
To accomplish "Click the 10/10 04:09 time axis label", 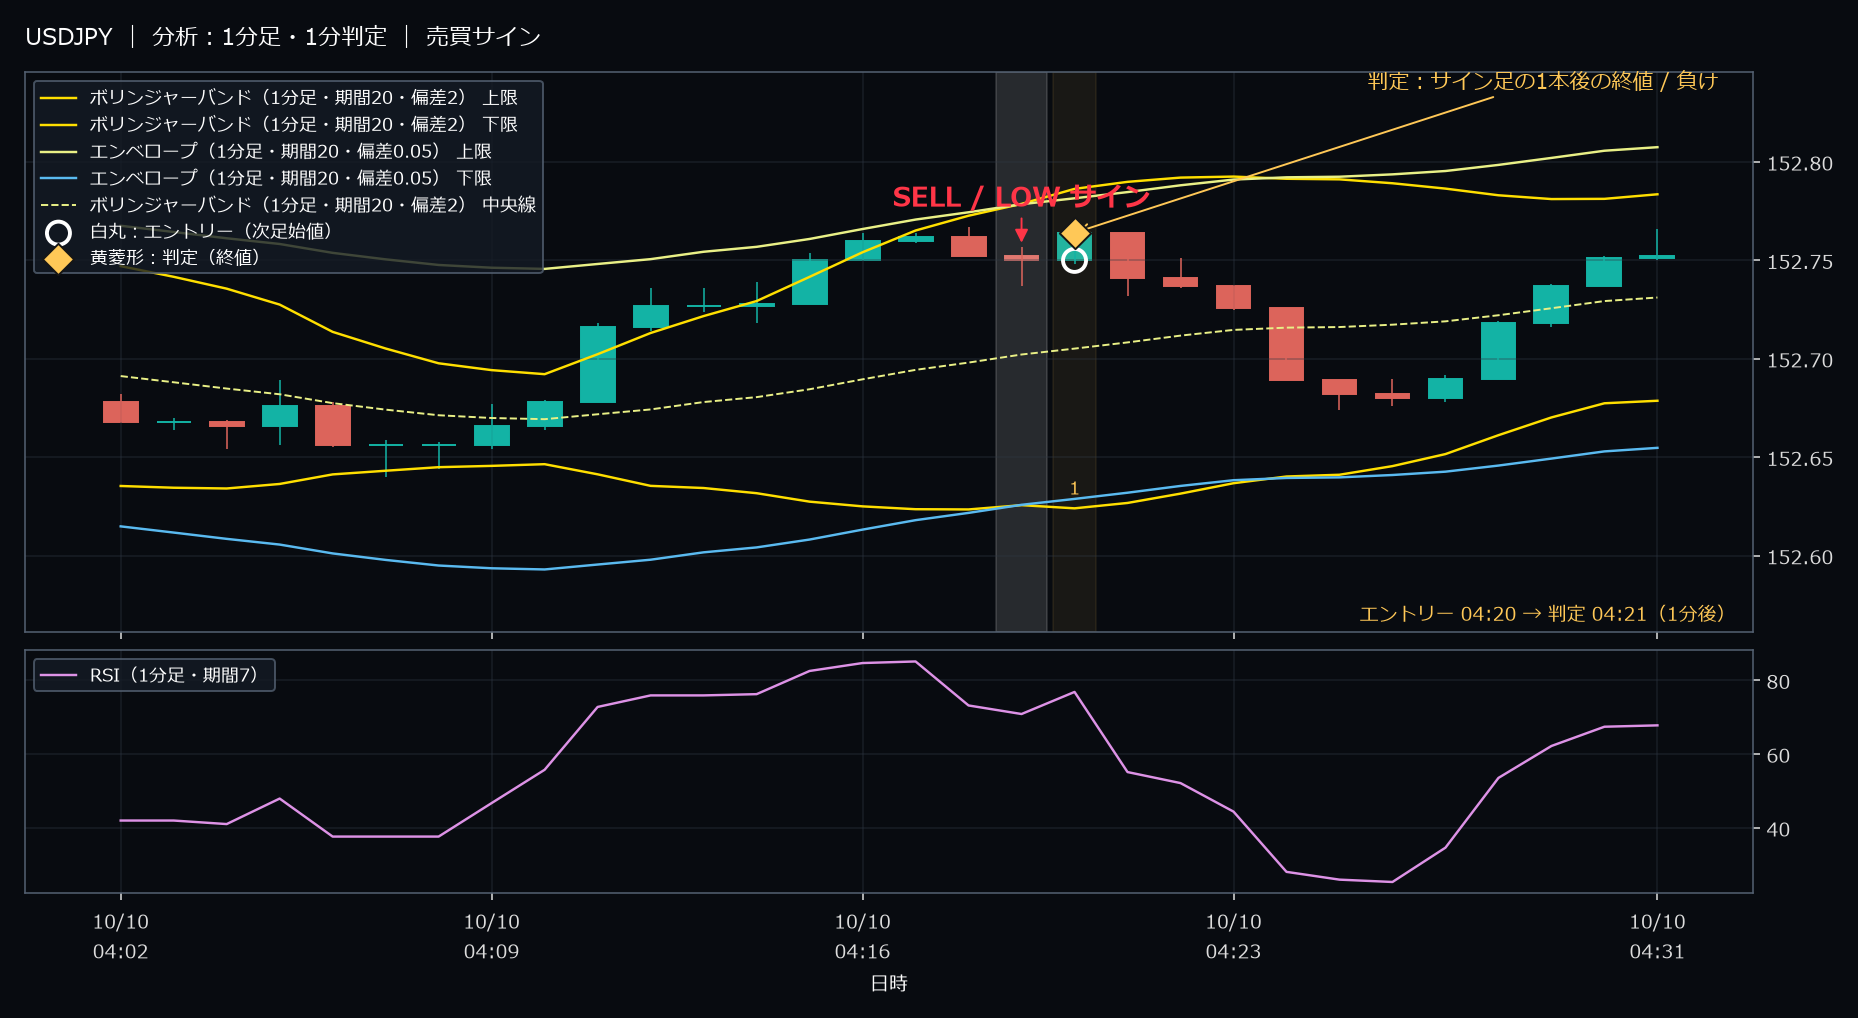I will (492, 937).
